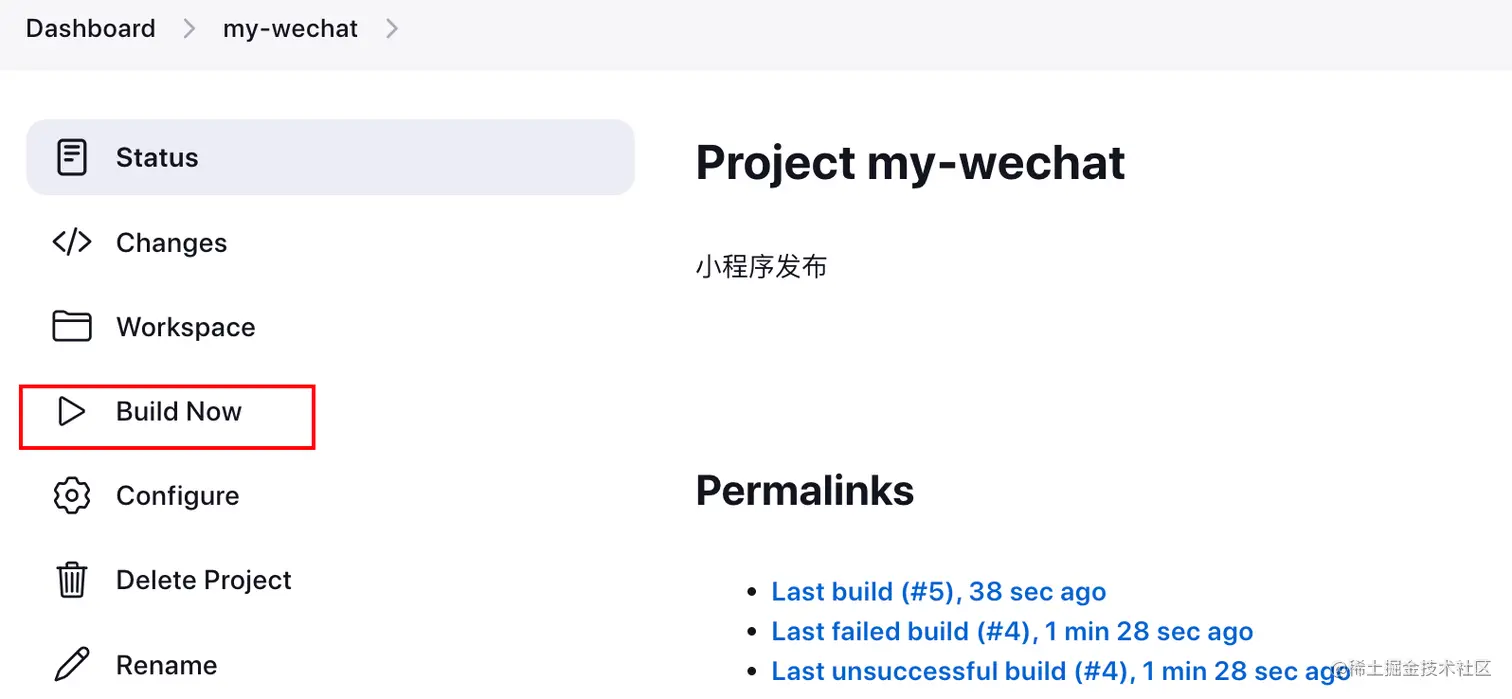Viewport: 1512px width, 699px height.
Task: Click the Rename pencil icon
Action: (72, 664)
